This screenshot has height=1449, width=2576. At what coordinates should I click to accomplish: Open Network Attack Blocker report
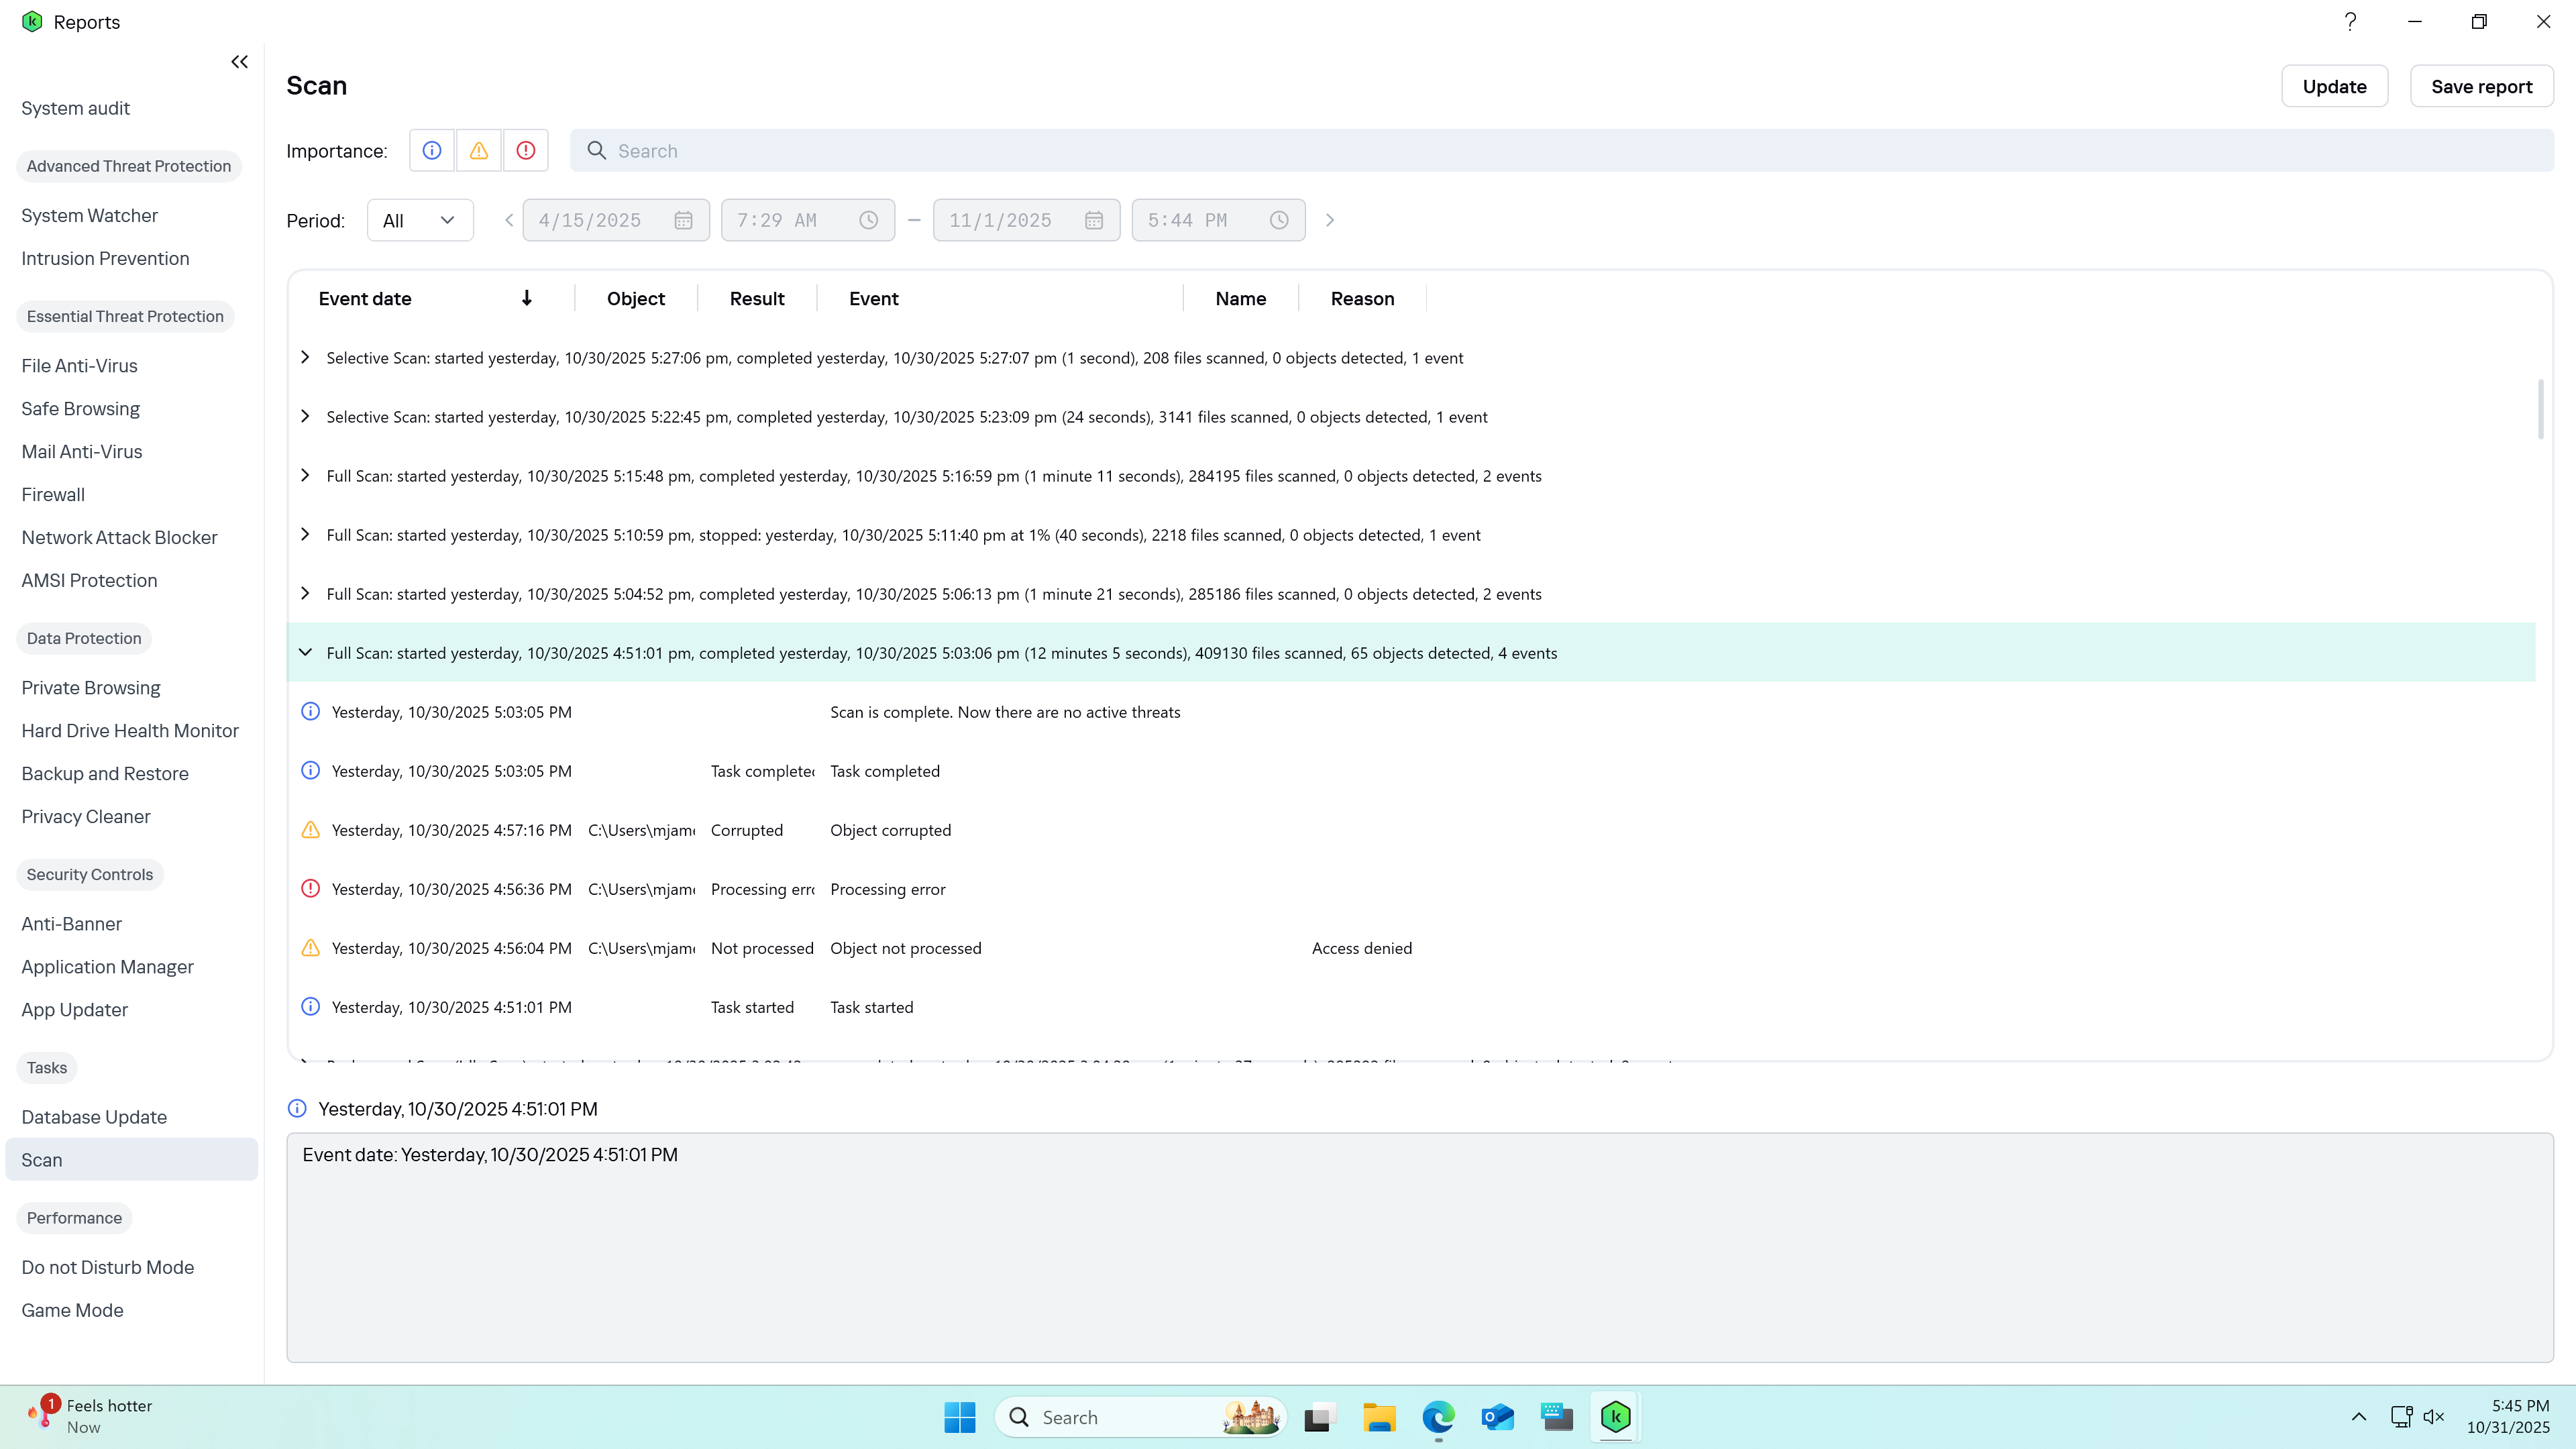pyautogui.click(x=119, y=537)
